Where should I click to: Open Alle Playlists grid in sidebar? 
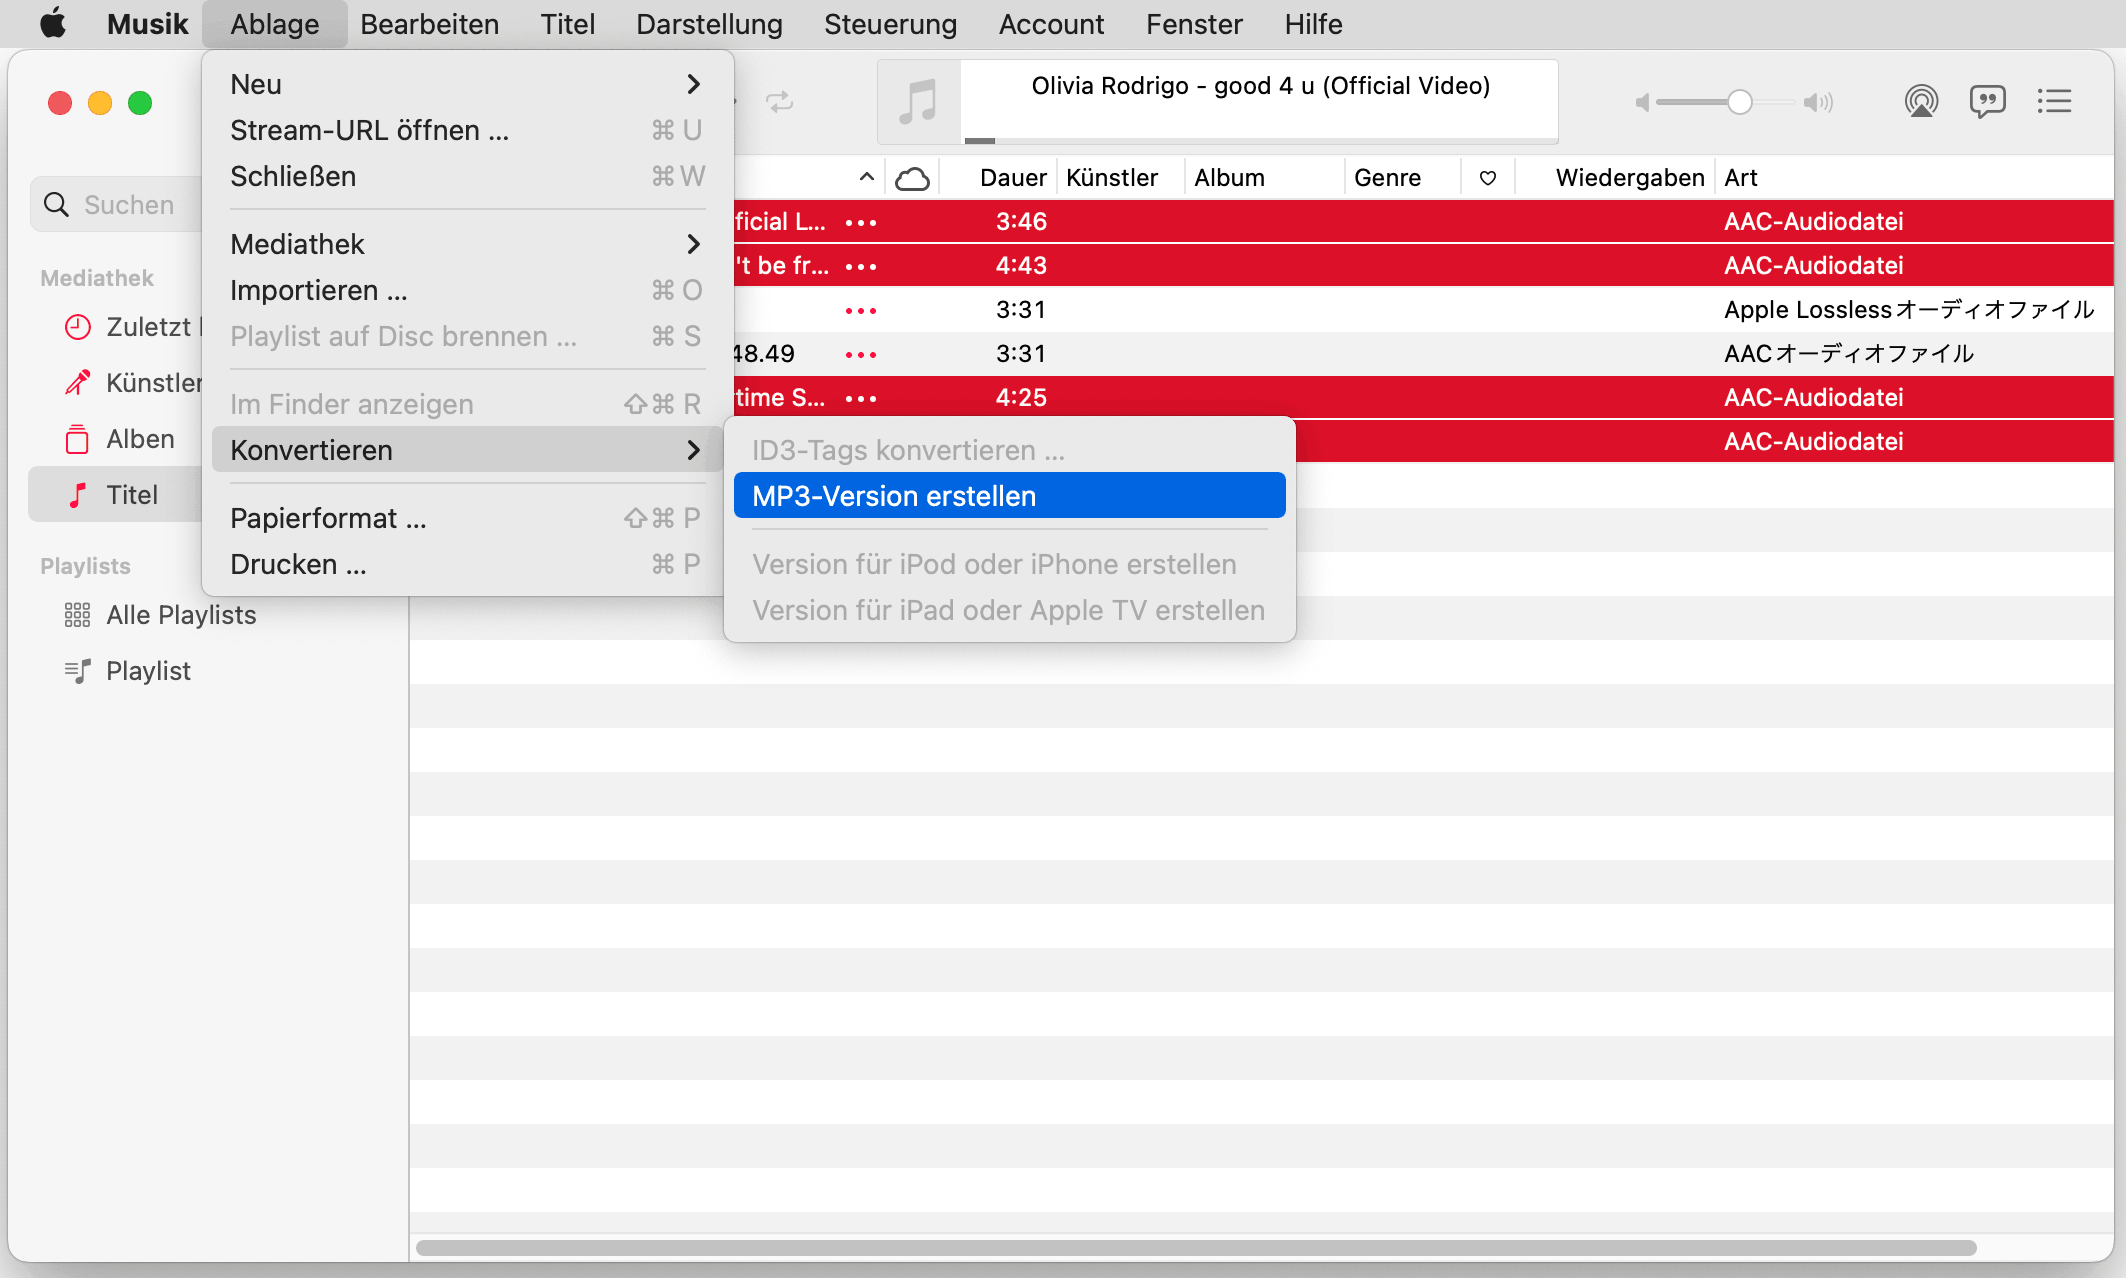[x=180, y=615]
